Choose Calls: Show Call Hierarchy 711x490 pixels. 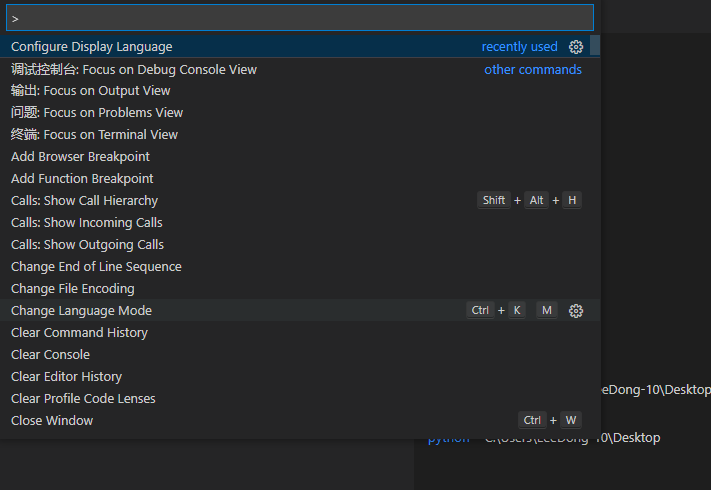pyautogui.click(x=84, y=201)
